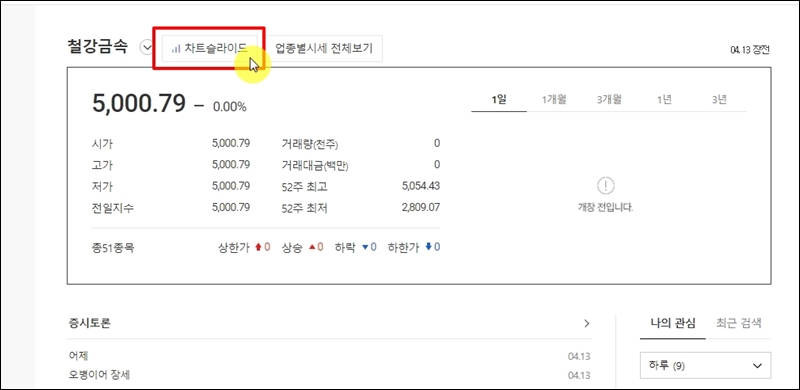Click the 하락 blue triangle icon

click(x=365, y=248)
